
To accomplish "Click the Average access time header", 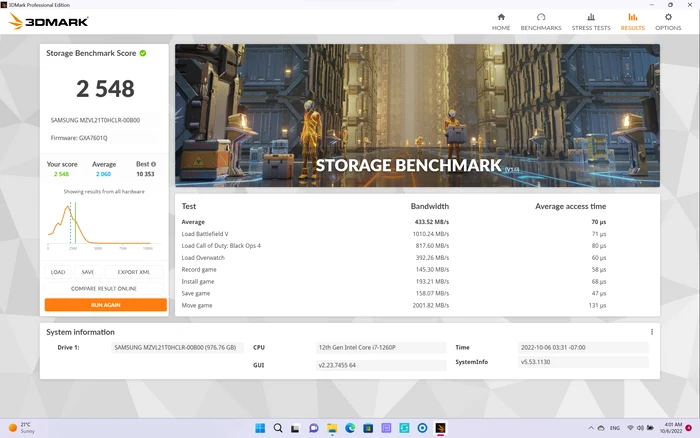I will tap(571, 206).
